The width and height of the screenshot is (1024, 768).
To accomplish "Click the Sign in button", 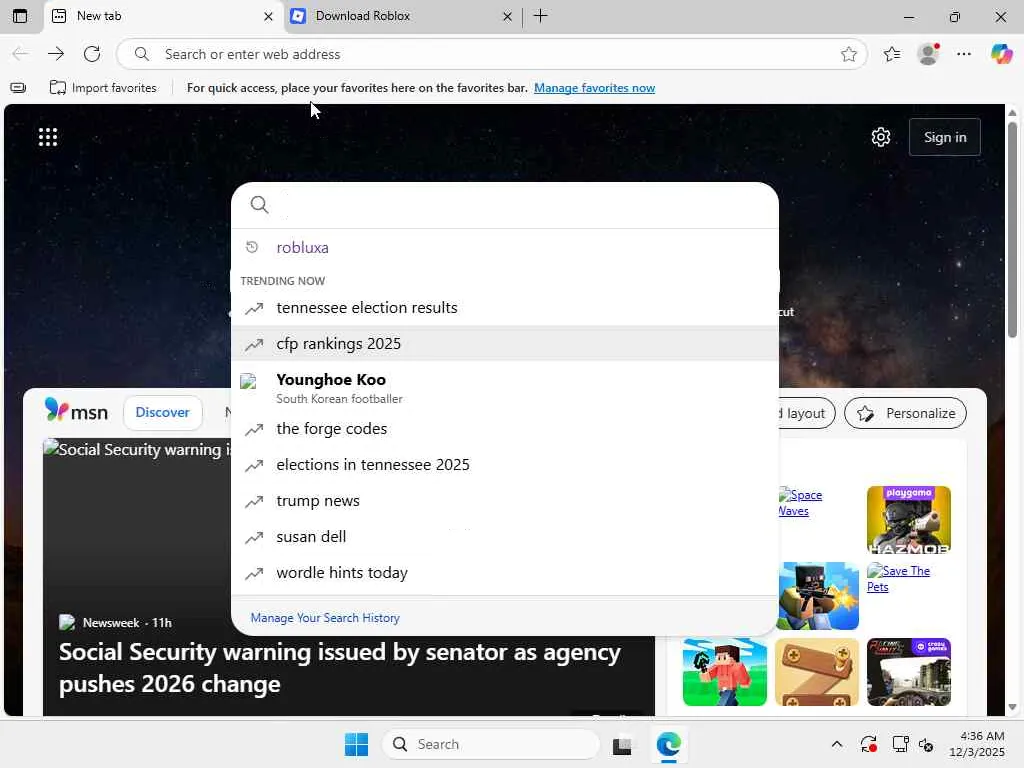I will pos(944,137).
